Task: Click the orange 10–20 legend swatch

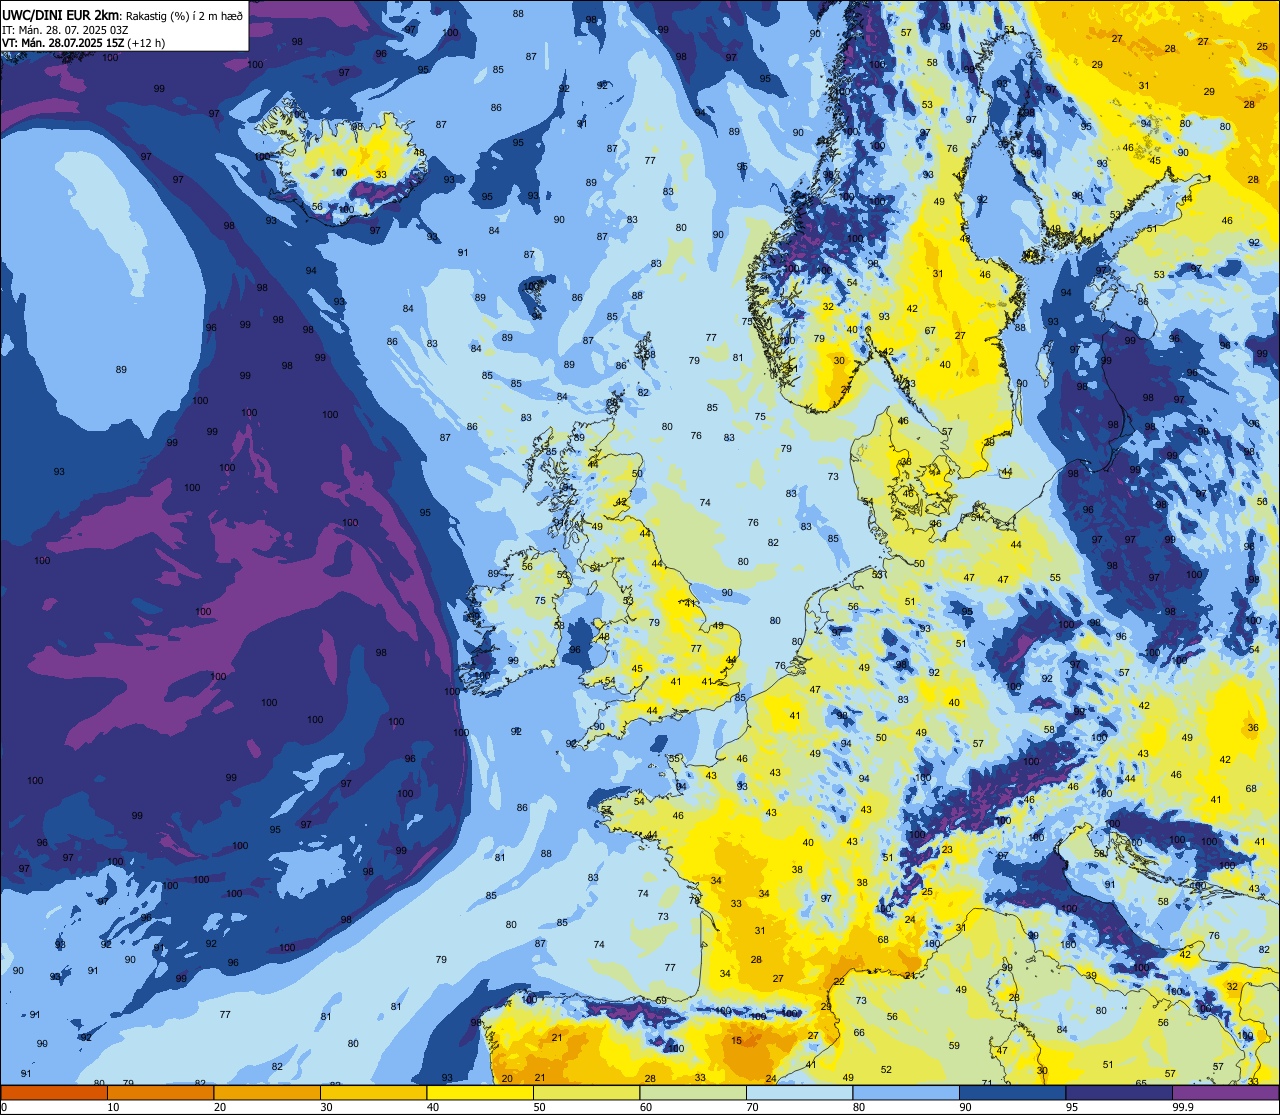Action: tap(160, 1093)
